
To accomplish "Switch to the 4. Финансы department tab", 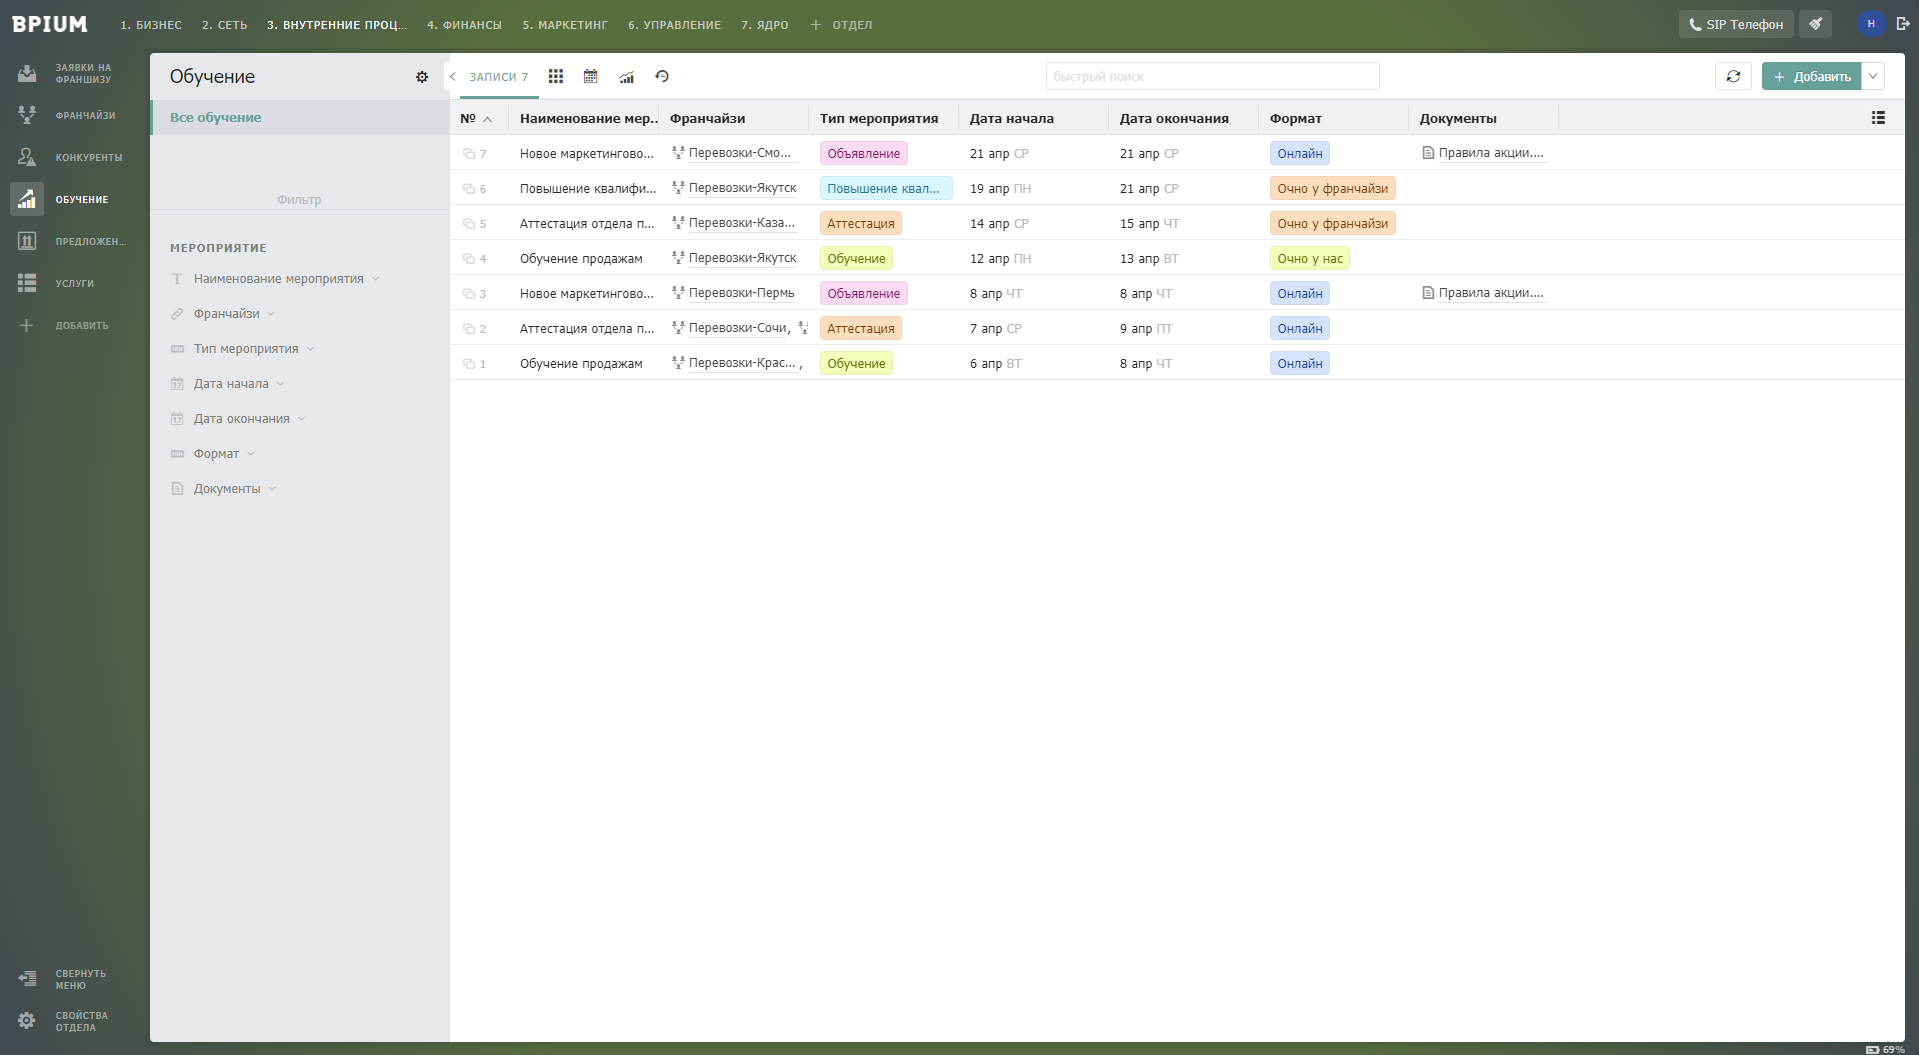I will pyautogui.click(x=464, y=25).
